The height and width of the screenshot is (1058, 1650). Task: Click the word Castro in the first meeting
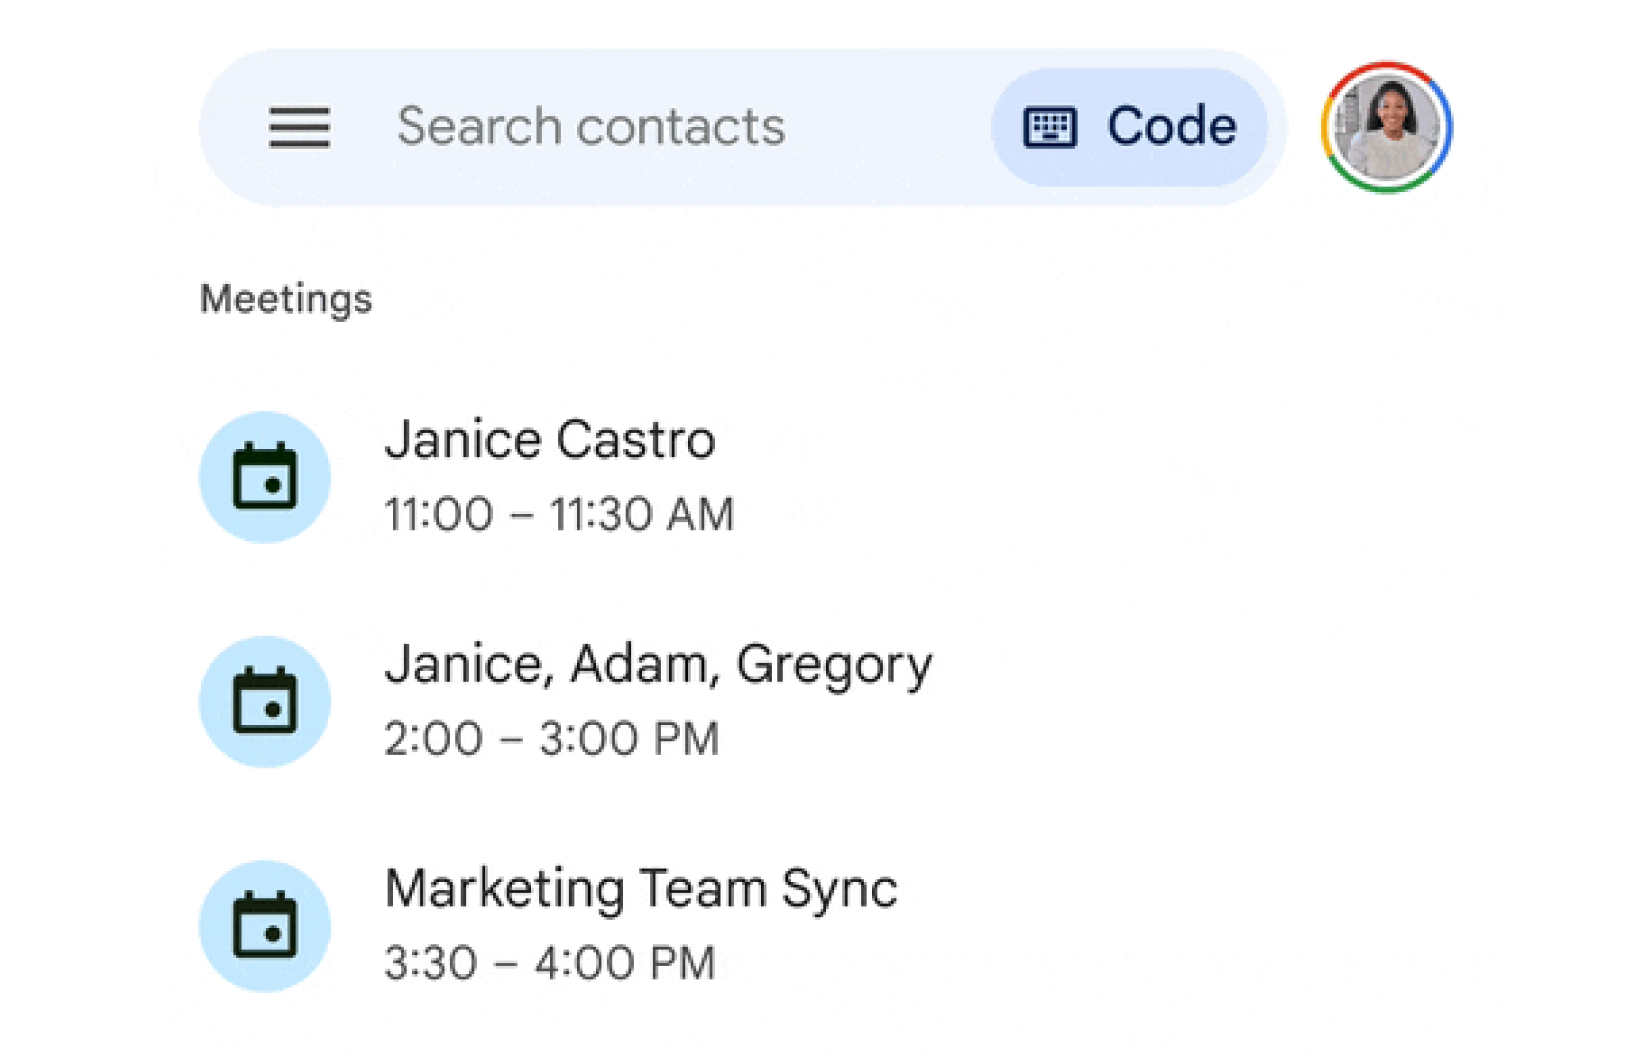pyautogui.click(x=635, y=440)
